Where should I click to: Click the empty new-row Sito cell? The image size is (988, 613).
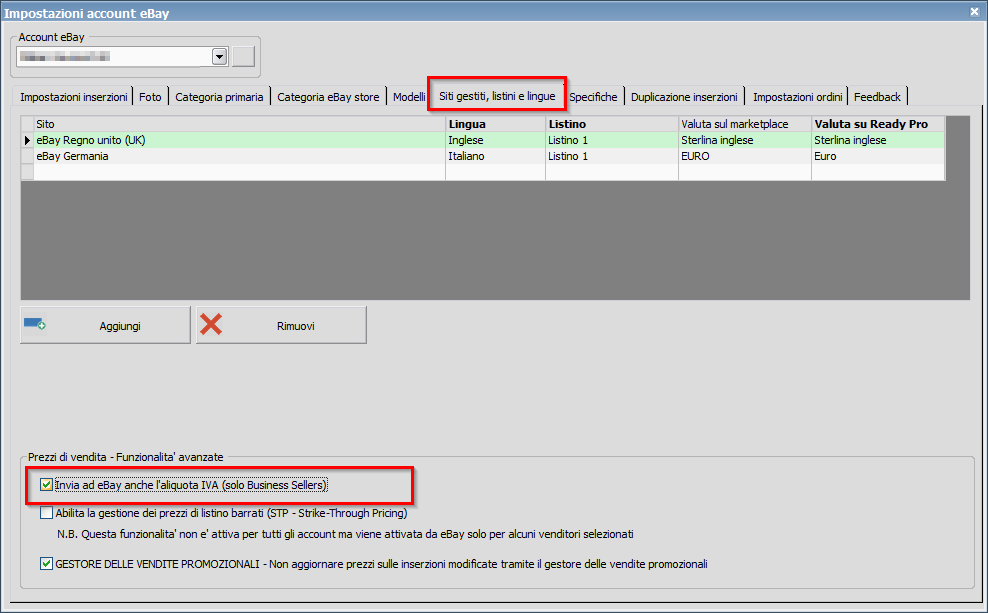(239, 172)
